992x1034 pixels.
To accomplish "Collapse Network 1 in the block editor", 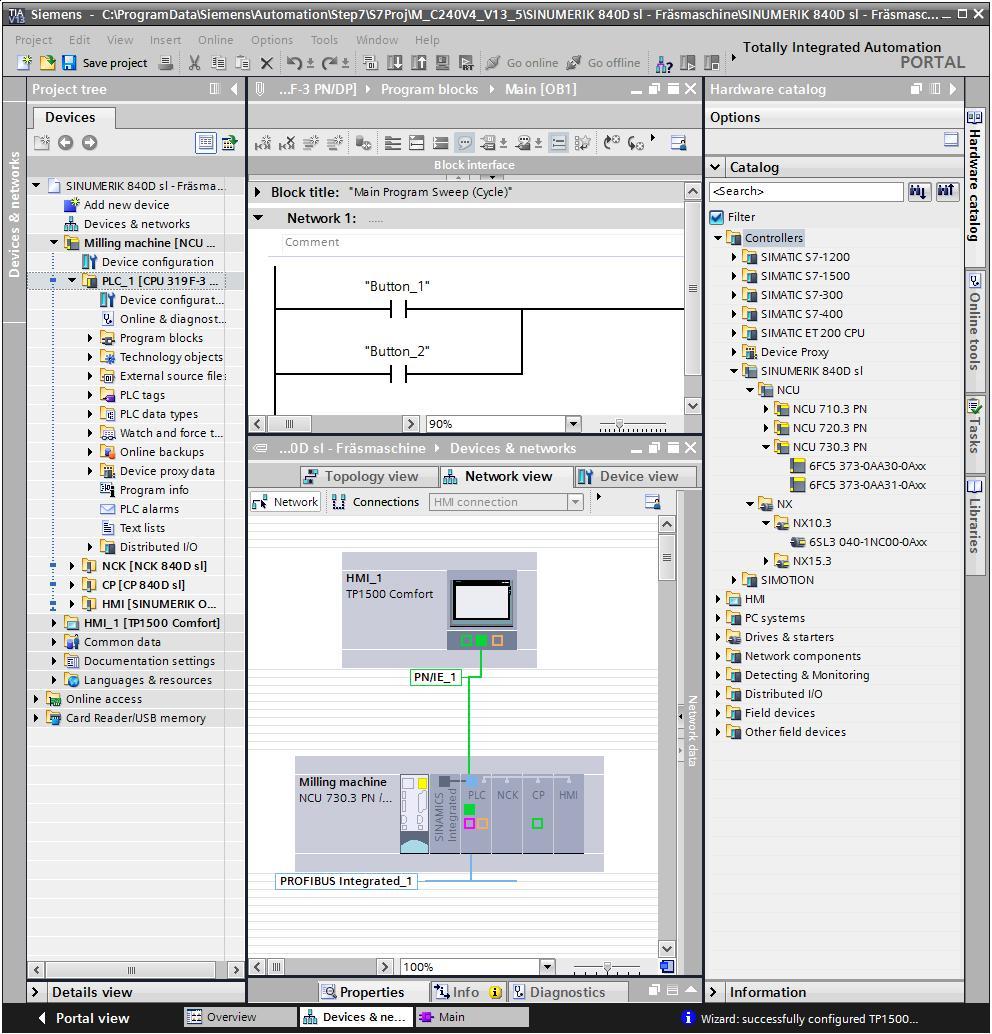I will [259, 218].
